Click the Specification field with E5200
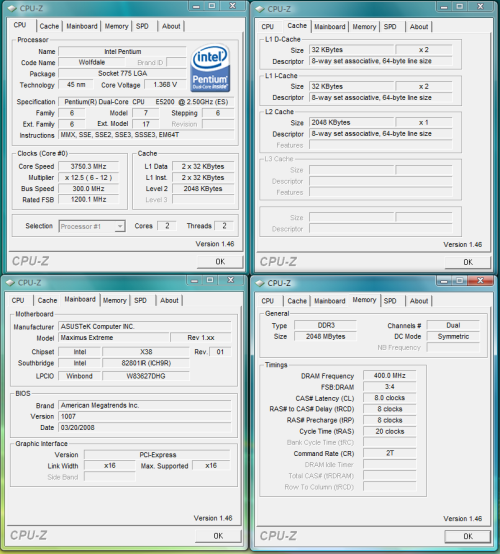Image resolution: width=500 pixels, height=554 pixels. [x=146, y=102]
